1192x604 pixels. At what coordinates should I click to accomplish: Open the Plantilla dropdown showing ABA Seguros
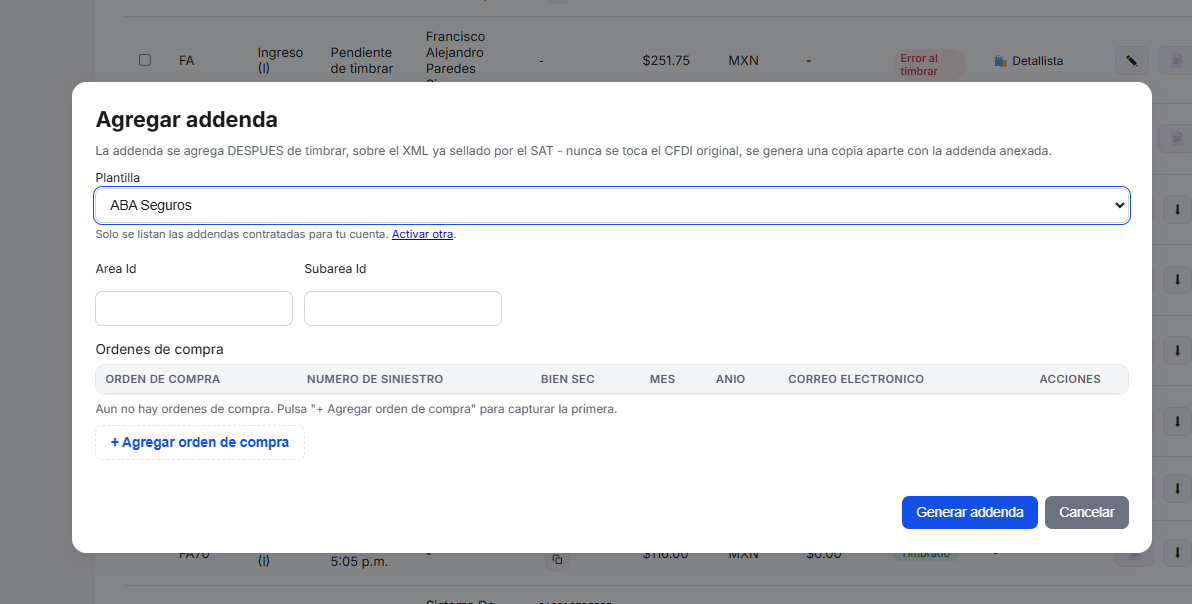point(612,205)
